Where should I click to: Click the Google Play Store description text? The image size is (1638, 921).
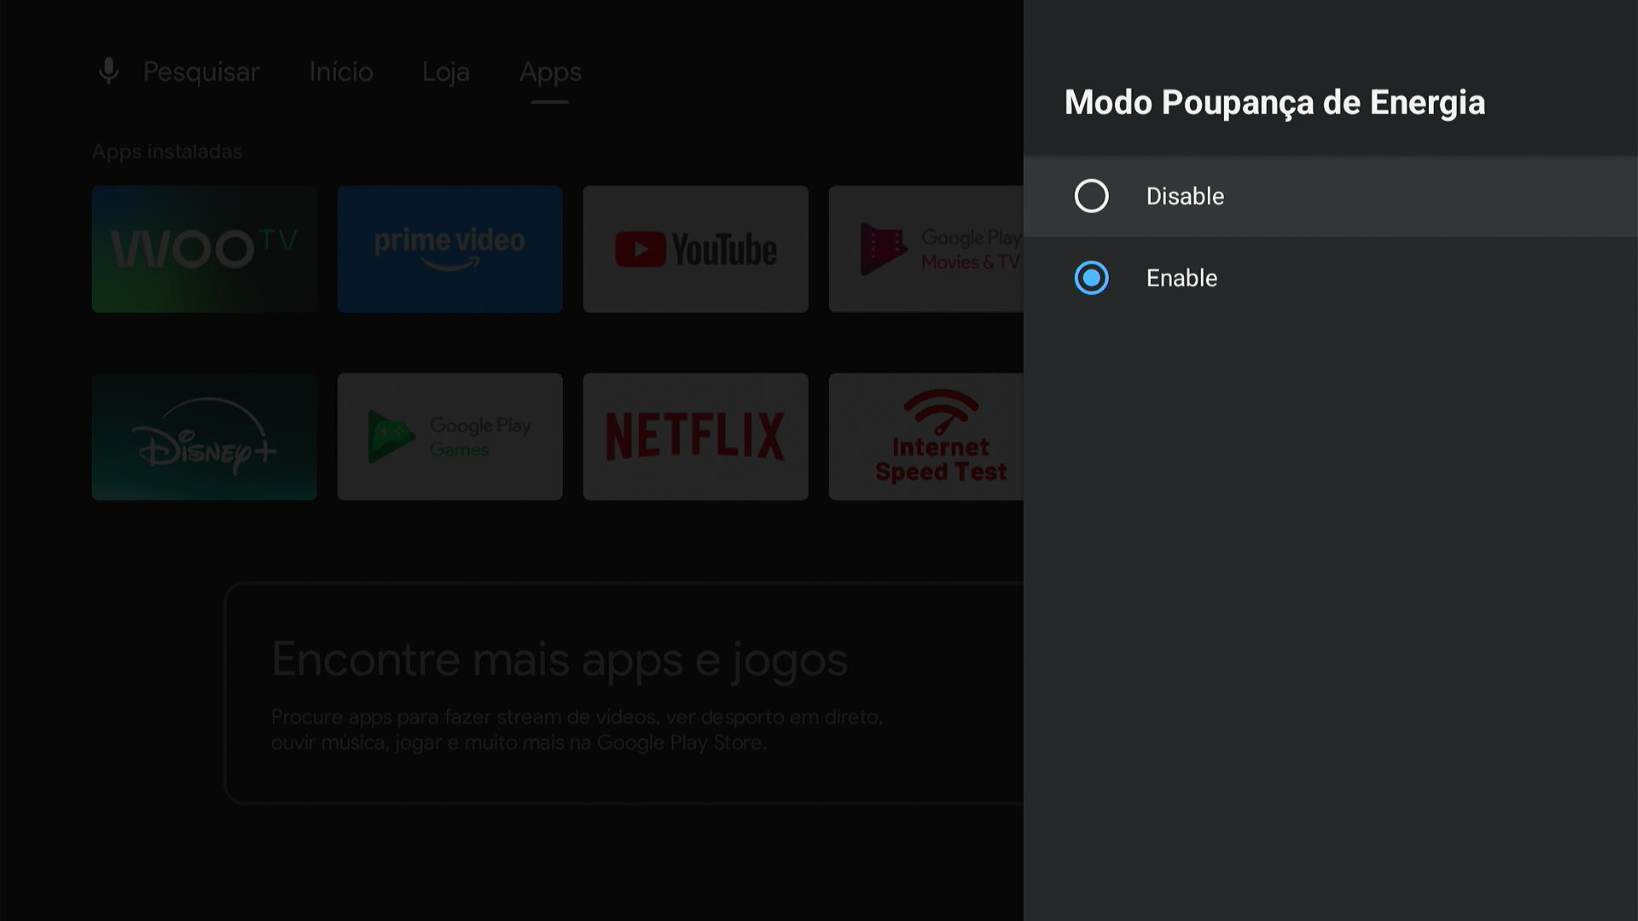577,730
